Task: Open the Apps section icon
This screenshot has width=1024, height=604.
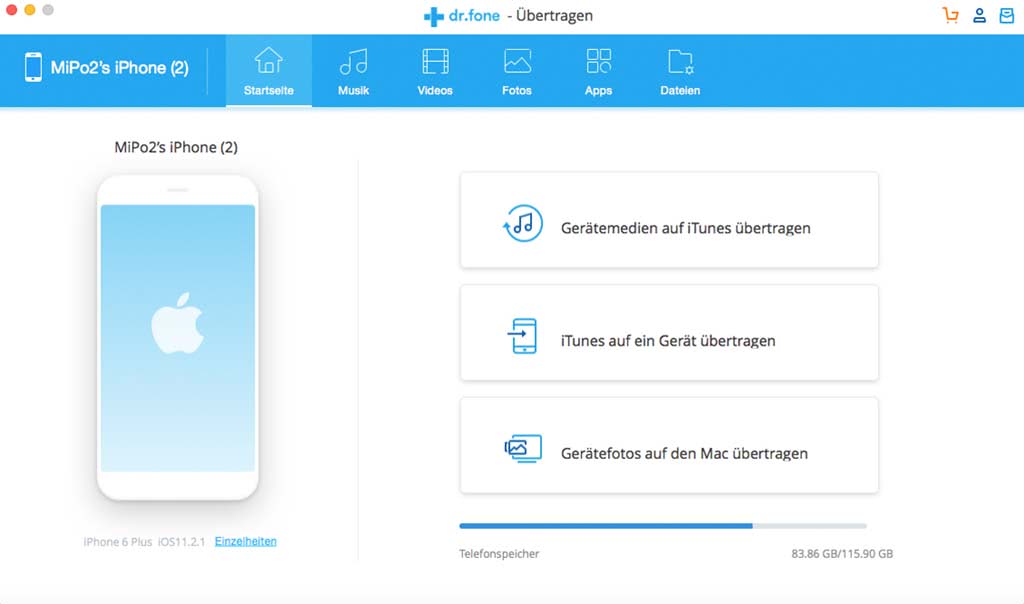Action: pyautogui.click(x=597, y=62)
